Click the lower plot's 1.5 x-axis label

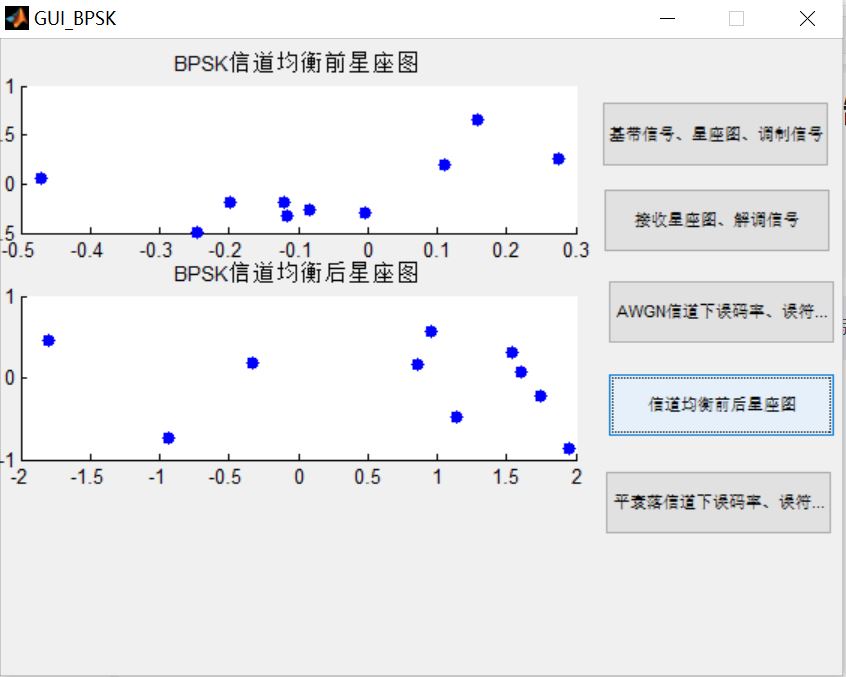(506, 477)
